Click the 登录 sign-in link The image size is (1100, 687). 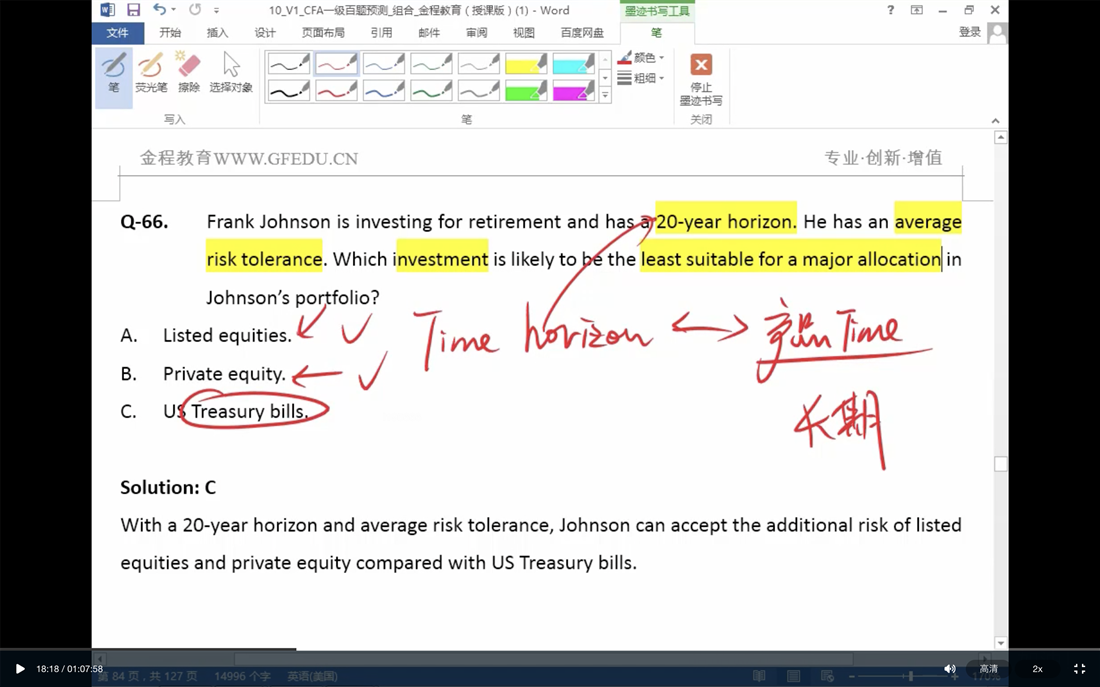coord(970,32)
